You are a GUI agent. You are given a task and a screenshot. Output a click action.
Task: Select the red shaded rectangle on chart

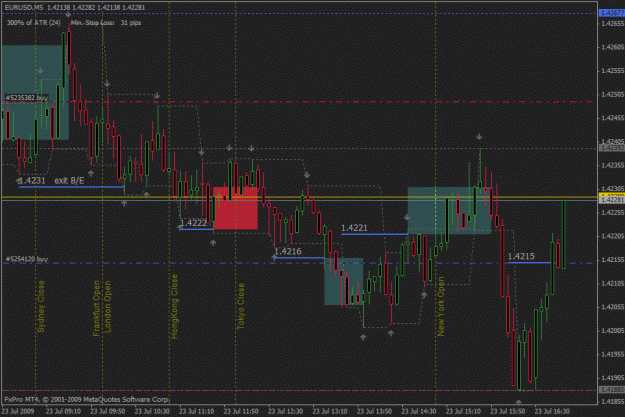236,208
